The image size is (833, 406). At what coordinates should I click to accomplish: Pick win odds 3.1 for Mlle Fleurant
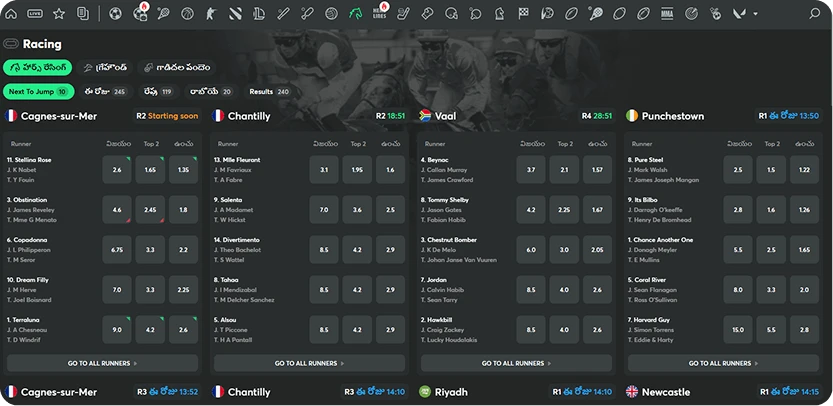324,170
